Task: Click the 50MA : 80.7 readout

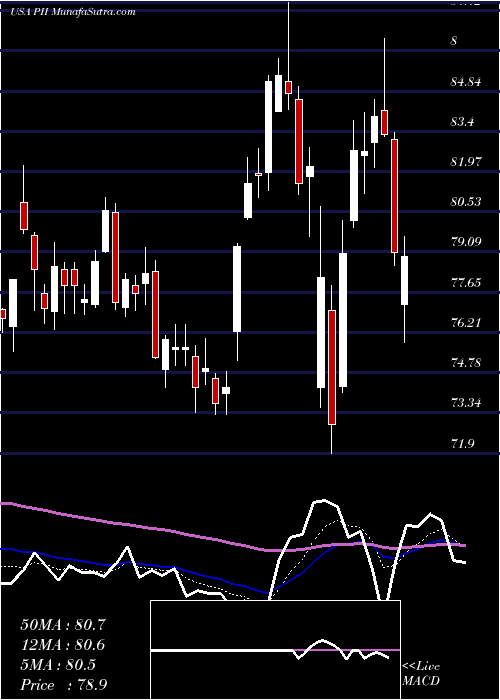Action: [x=62, y=625]
